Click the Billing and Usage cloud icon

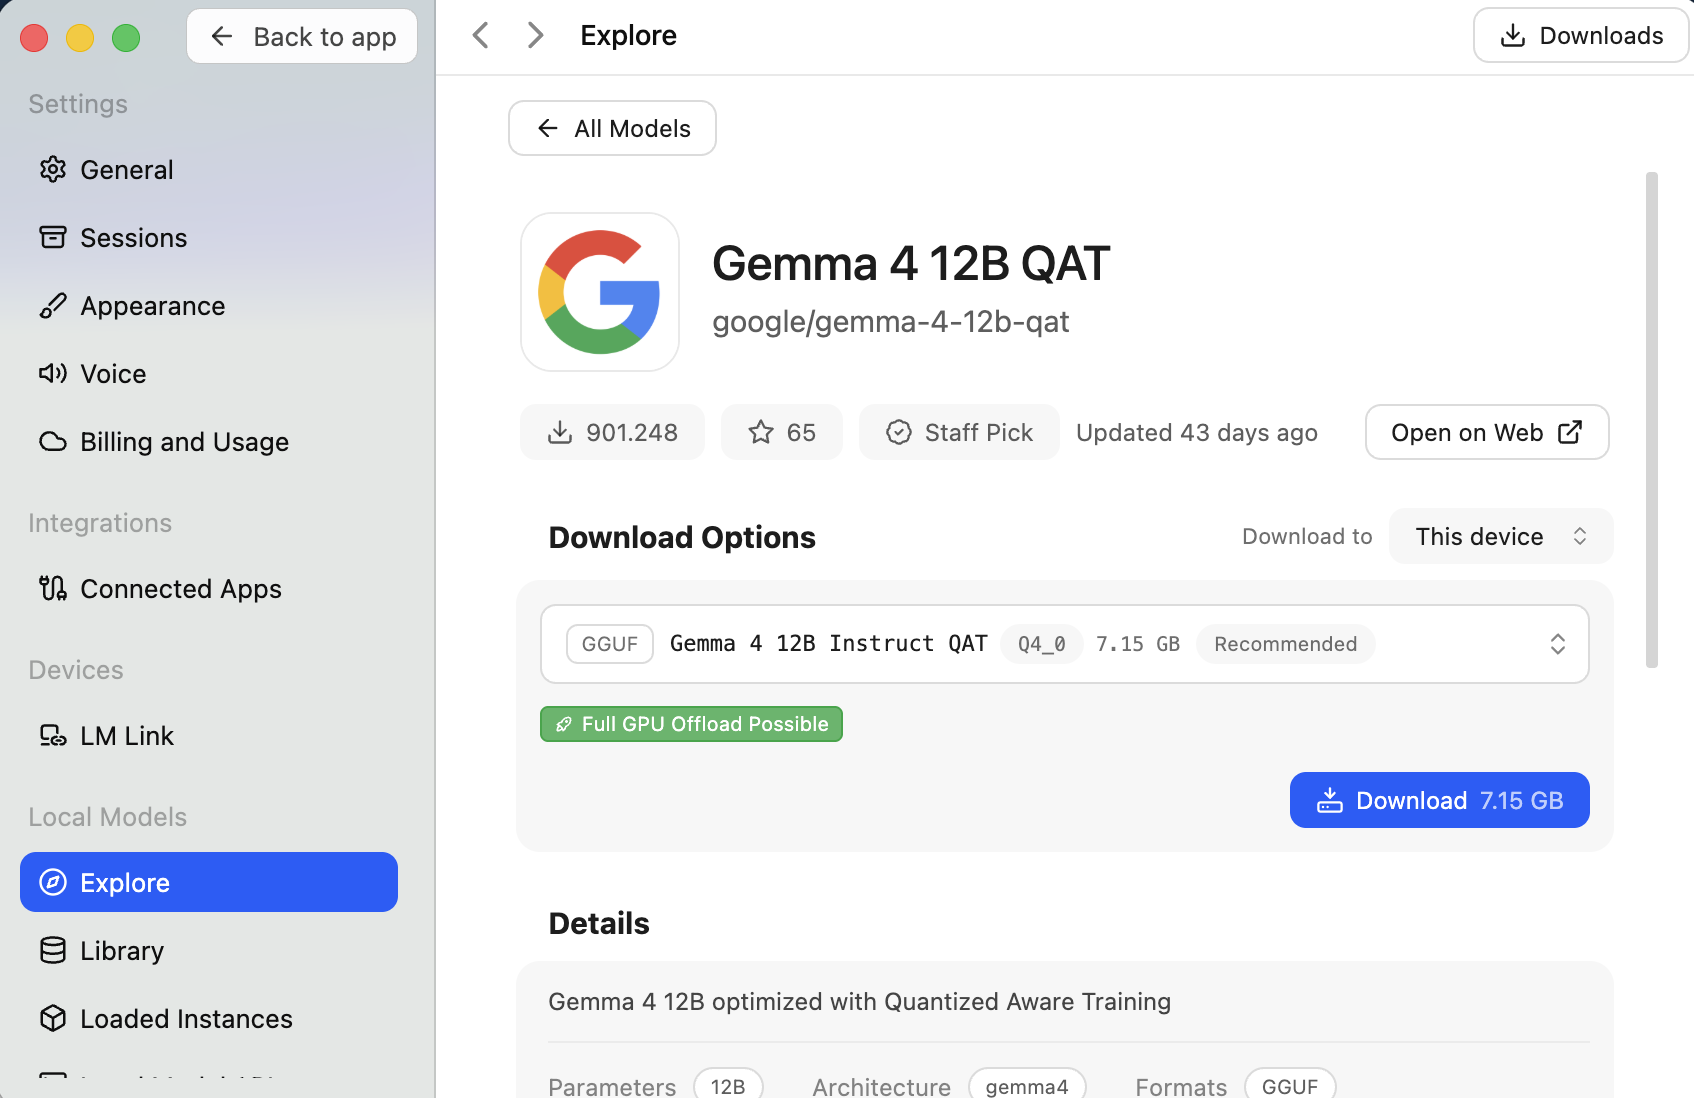pyautogui.click(x=53, y=442)
